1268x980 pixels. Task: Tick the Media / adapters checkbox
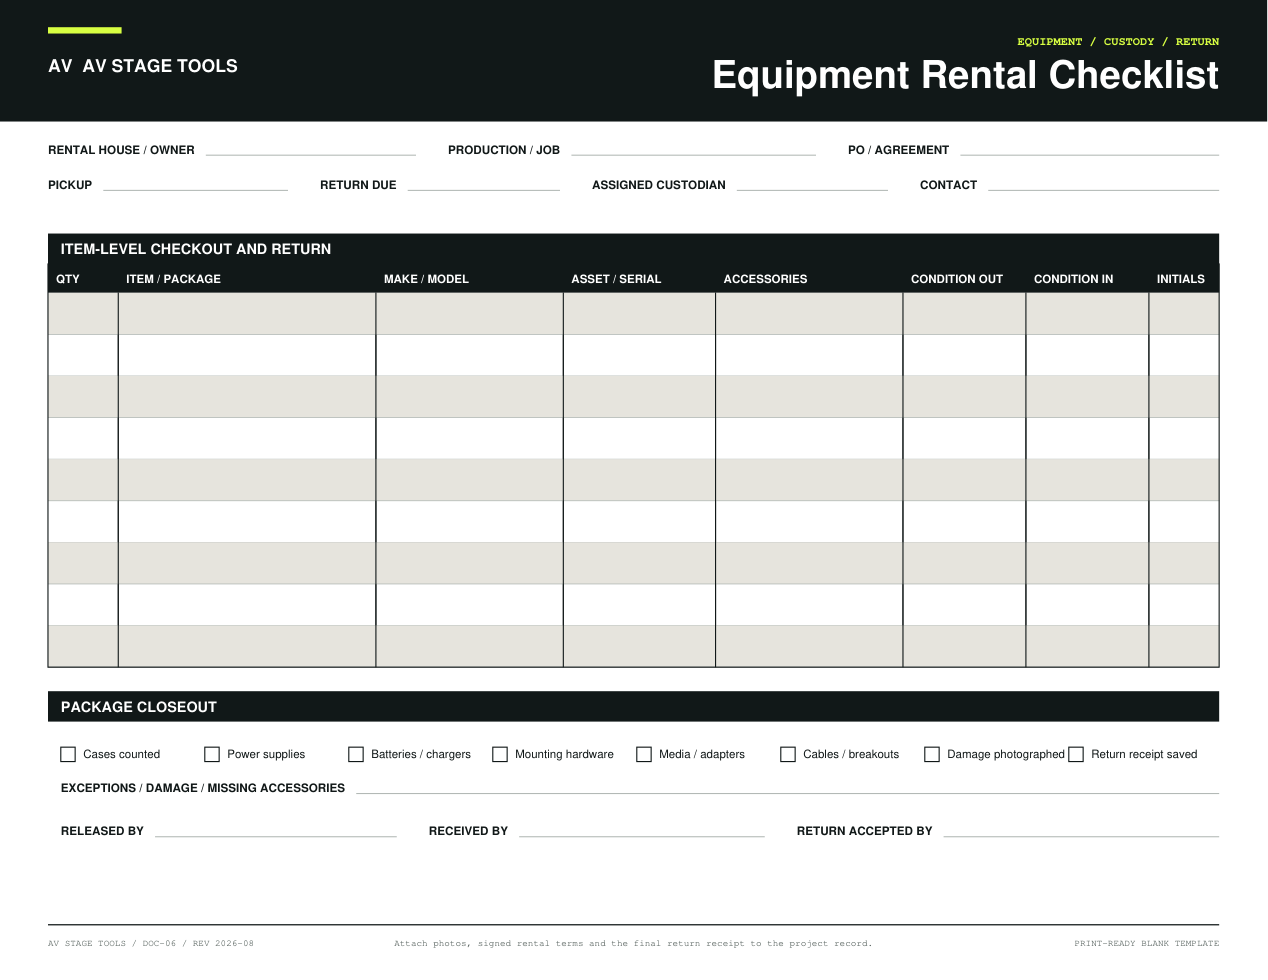pos(644,754)
